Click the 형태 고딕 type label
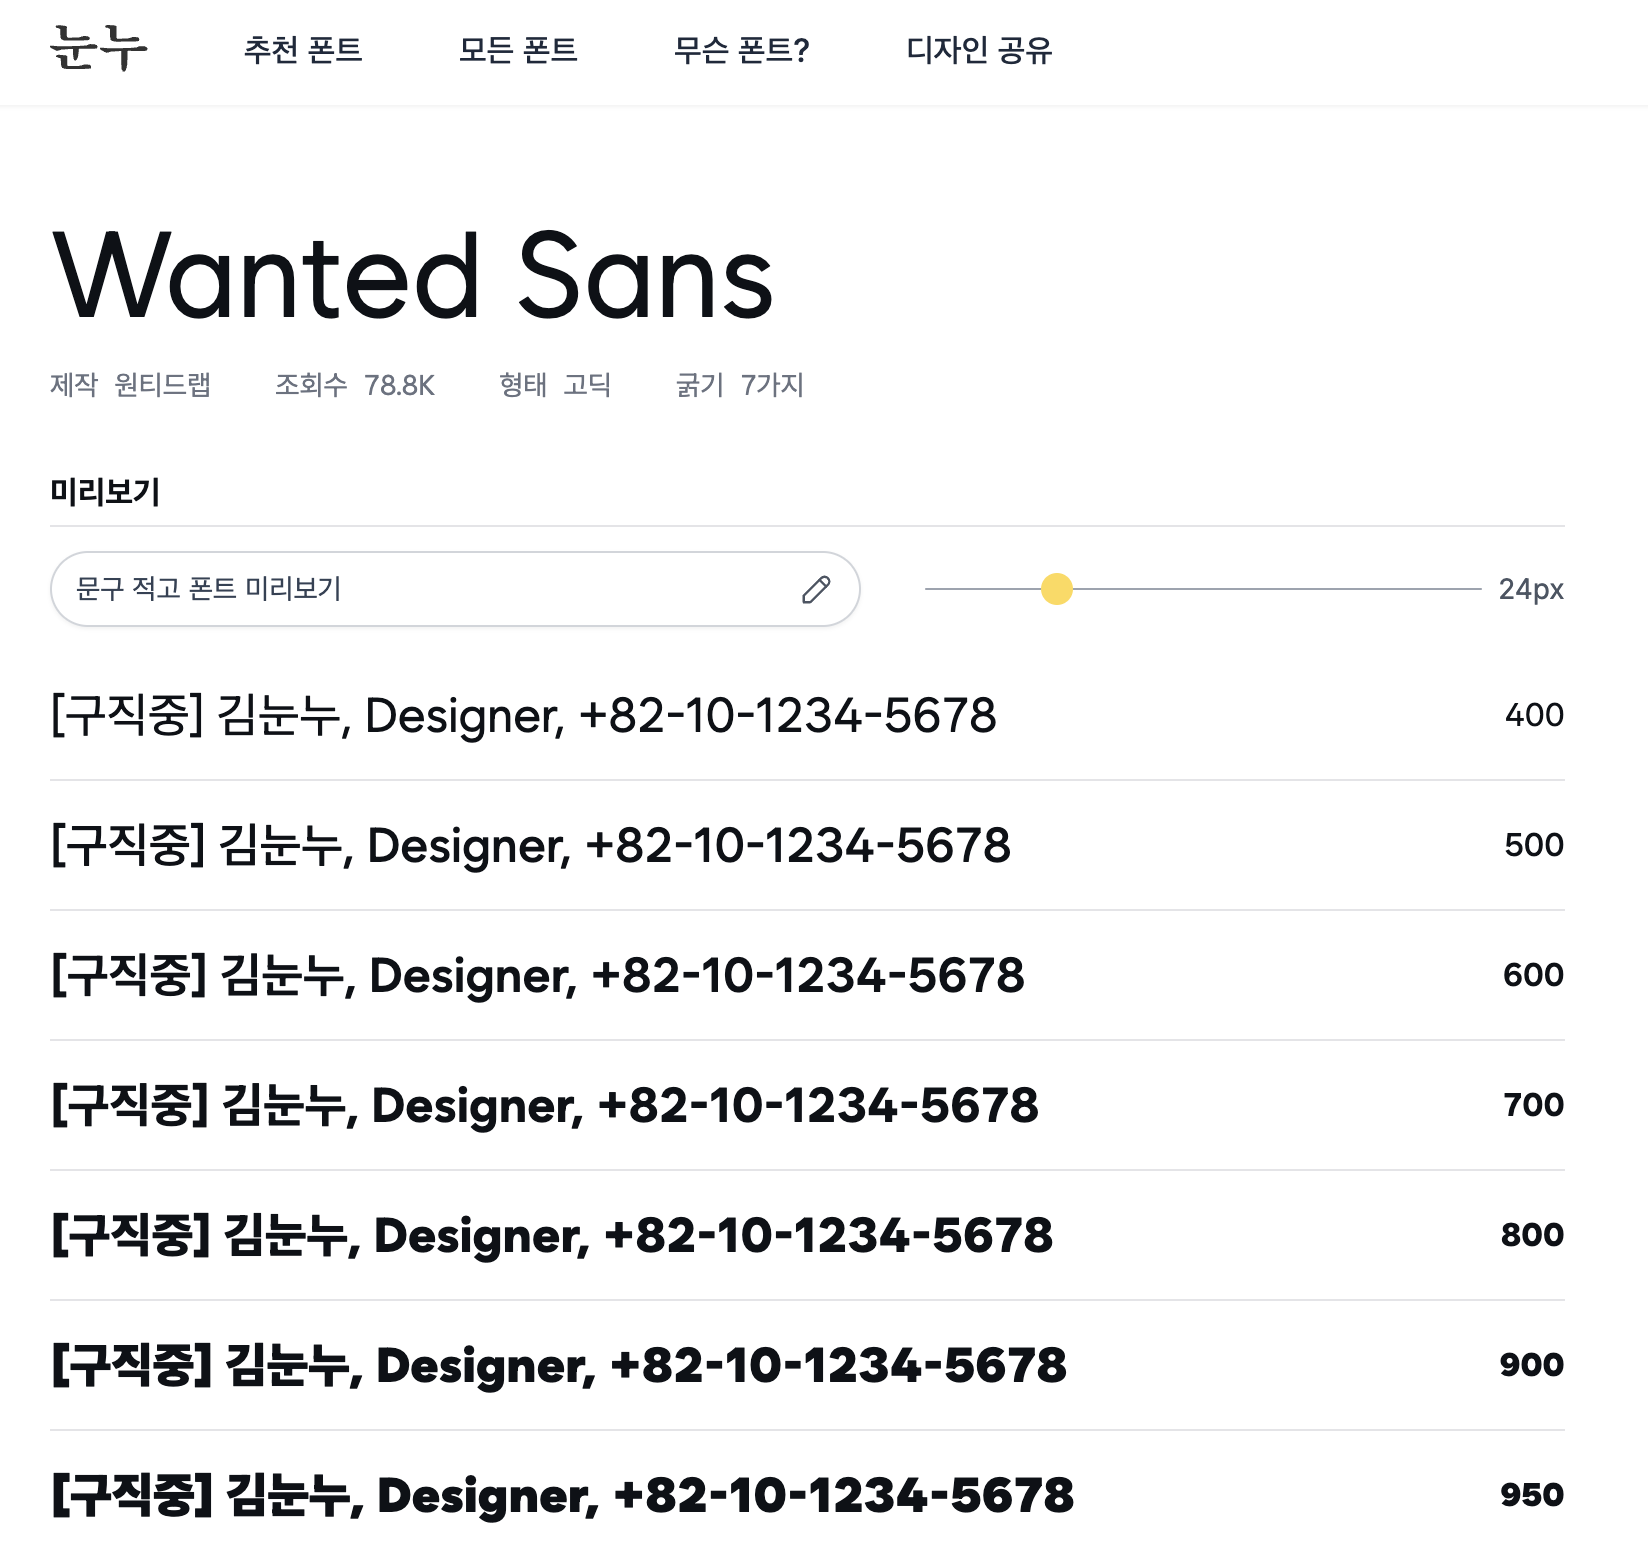Image resolution: width=1648 pixels, height=1554 pixels. (x=555, y=385)
